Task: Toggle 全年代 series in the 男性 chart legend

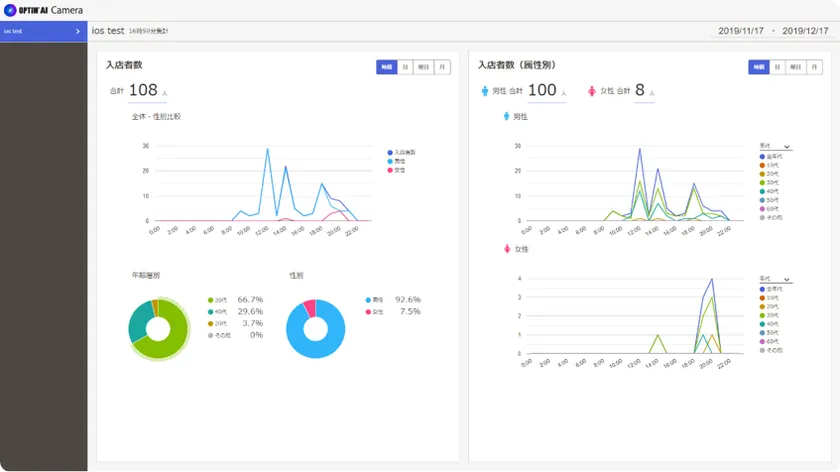Action: [771, 157]
